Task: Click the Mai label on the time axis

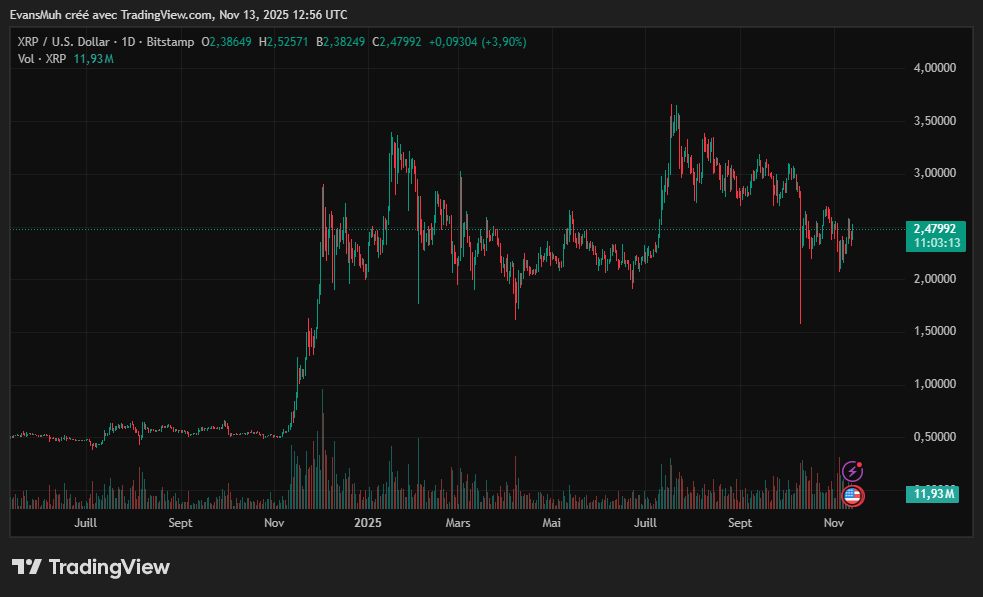Action: coord(552,522)
